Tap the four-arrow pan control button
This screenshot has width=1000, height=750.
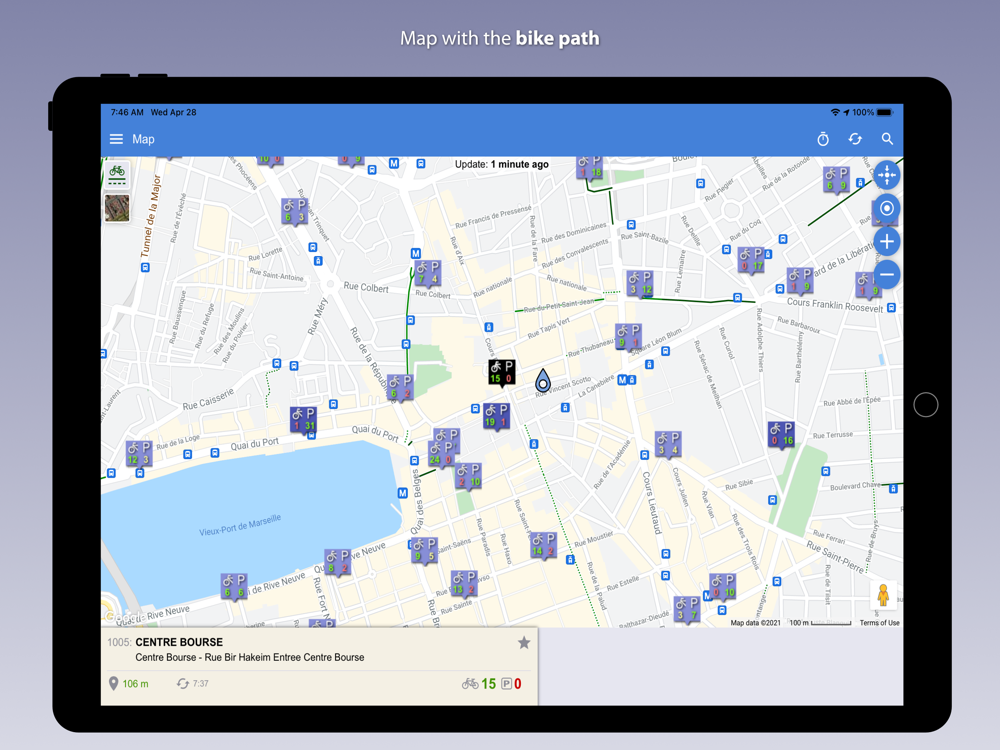(886, 175)
